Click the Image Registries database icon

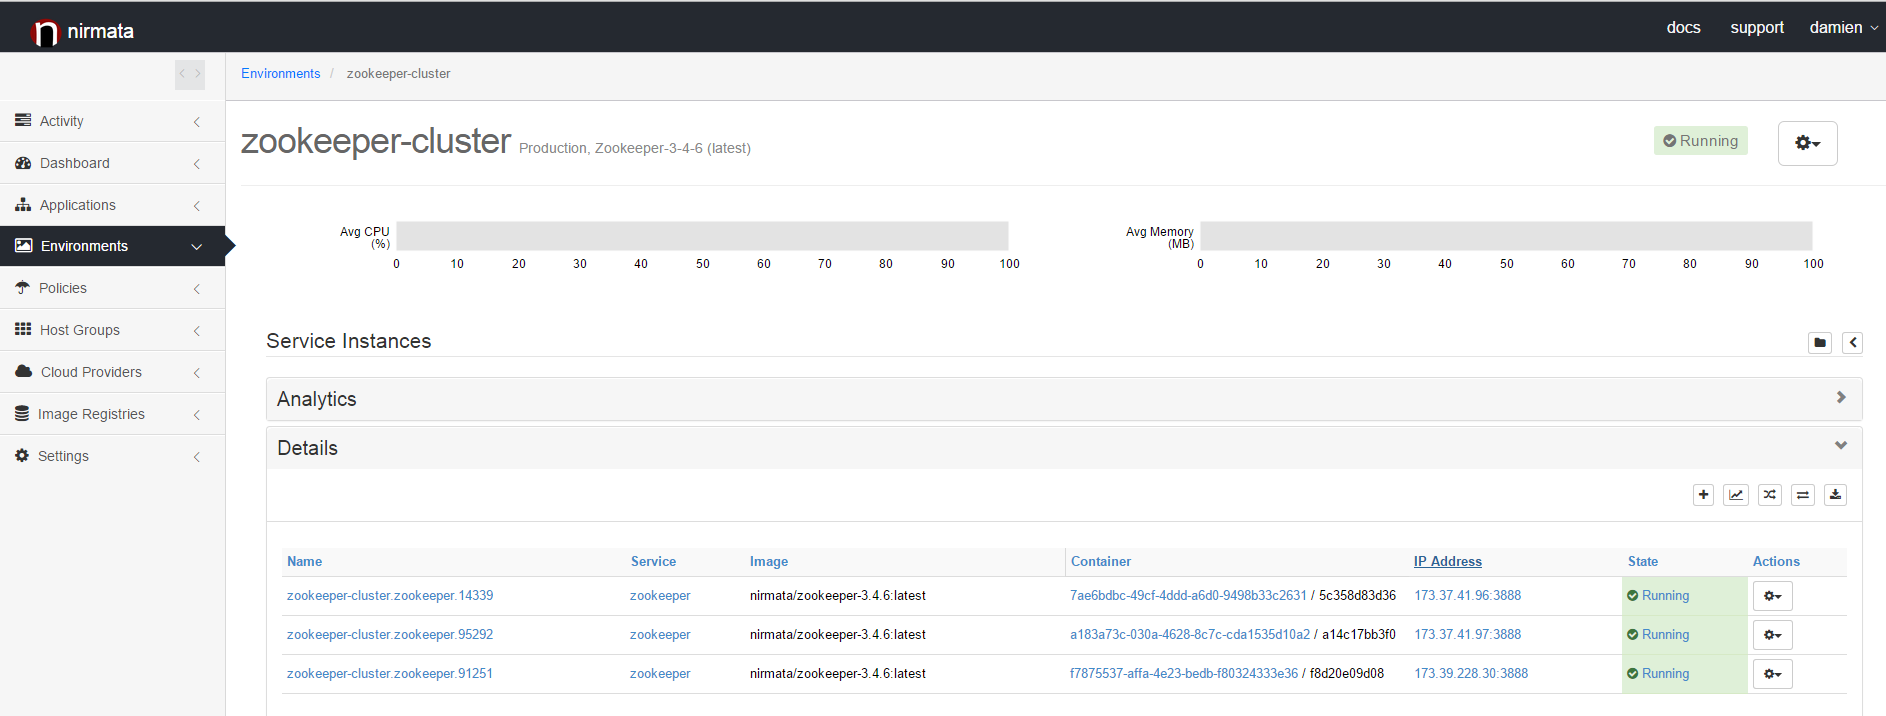coord(22,413)
